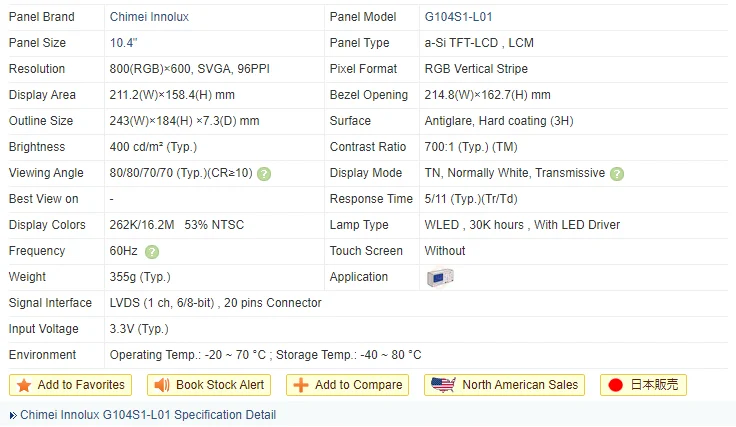Click Signal Interface value LVDS 20 pins Connector

coord(215,303)
